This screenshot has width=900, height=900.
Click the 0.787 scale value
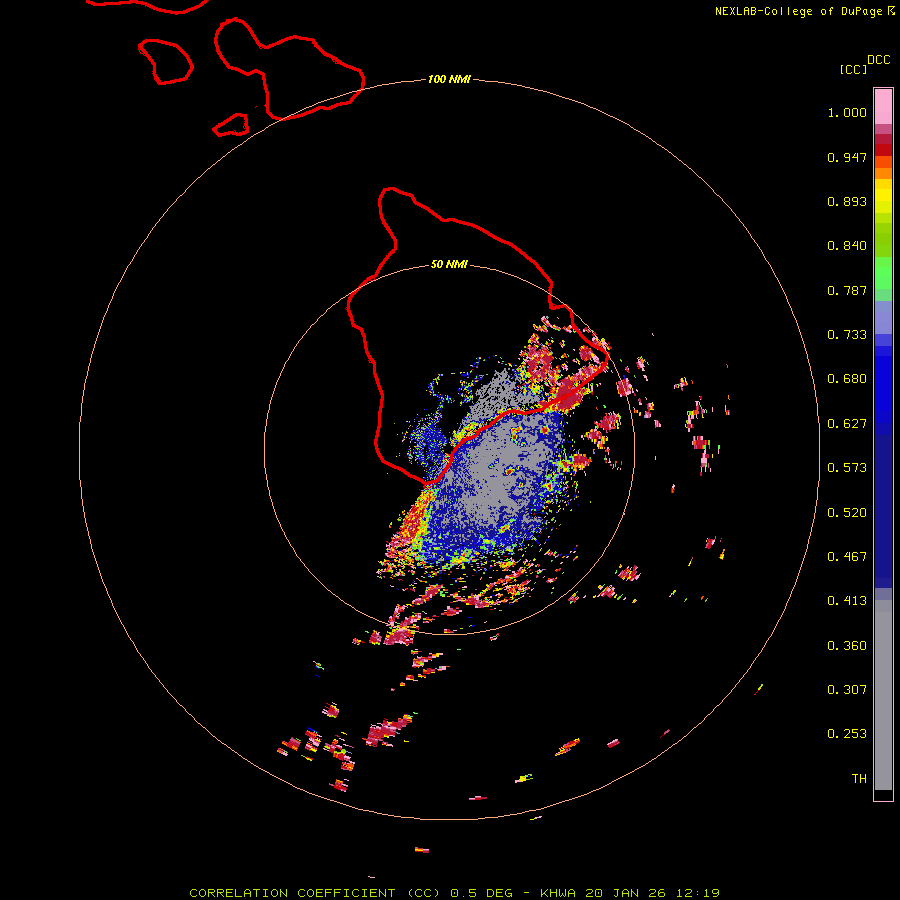click(847, 290)
